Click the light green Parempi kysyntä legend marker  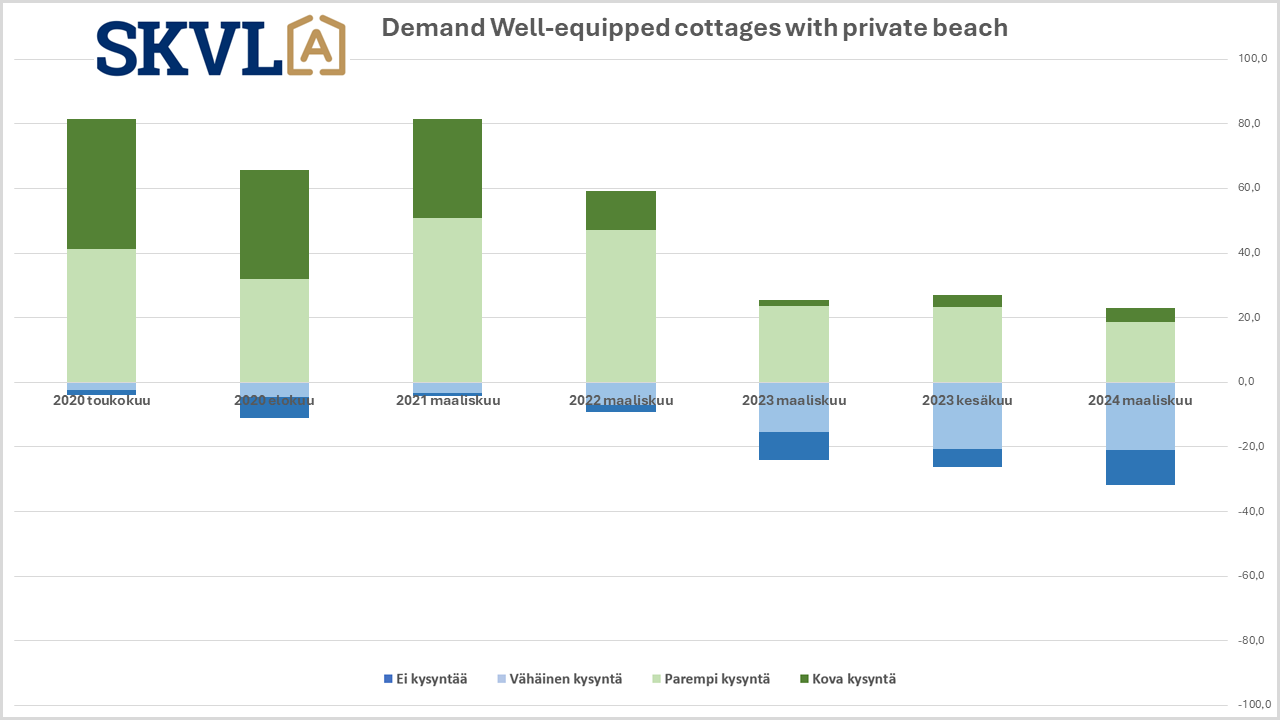click(x=656, y=679)
